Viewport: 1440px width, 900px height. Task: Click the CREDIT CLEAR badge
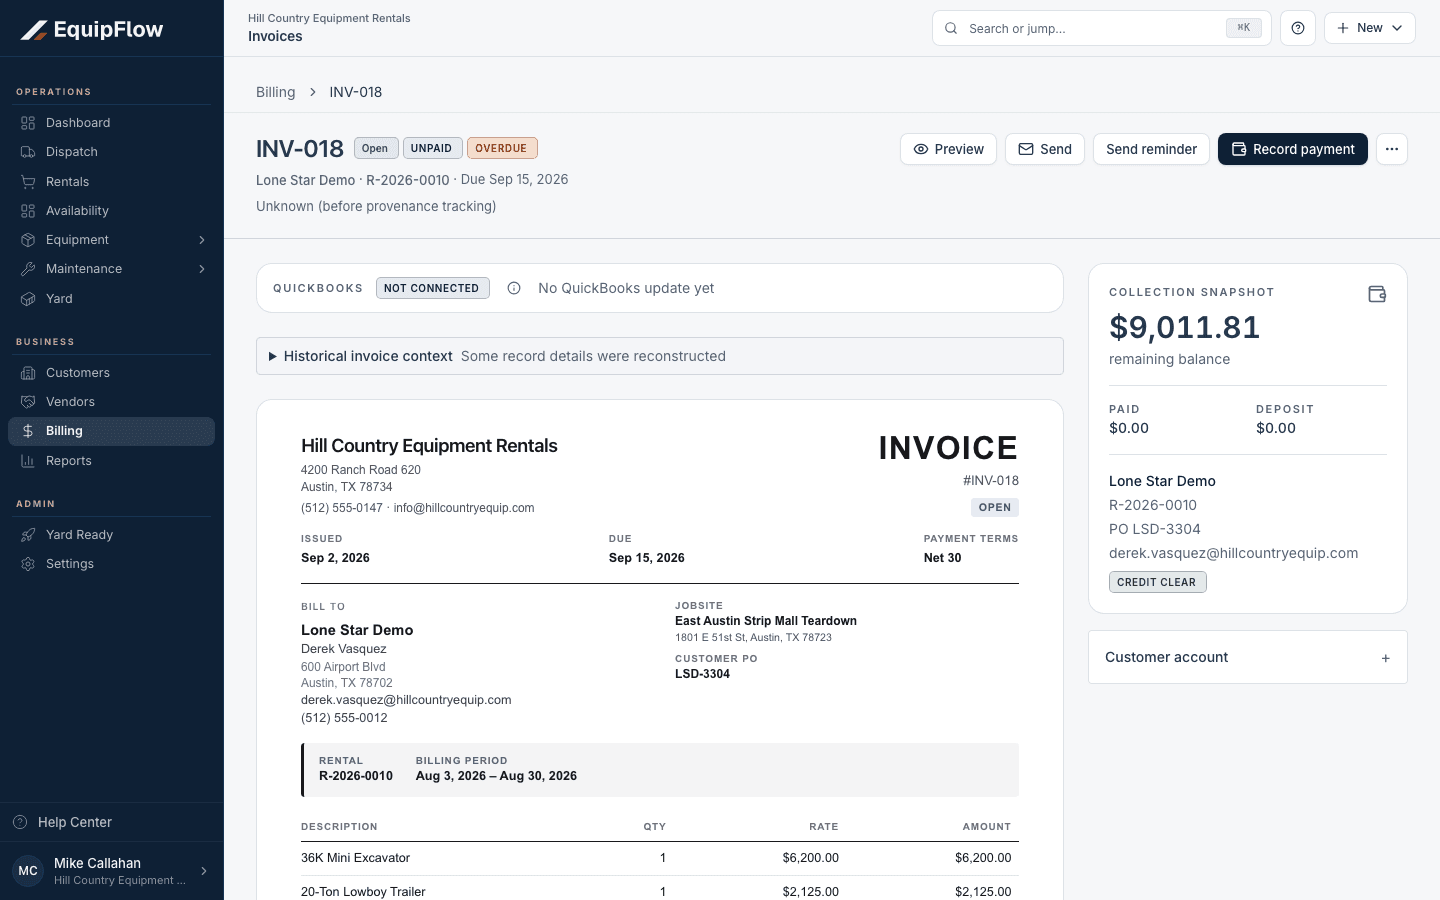pos(1157,582)
